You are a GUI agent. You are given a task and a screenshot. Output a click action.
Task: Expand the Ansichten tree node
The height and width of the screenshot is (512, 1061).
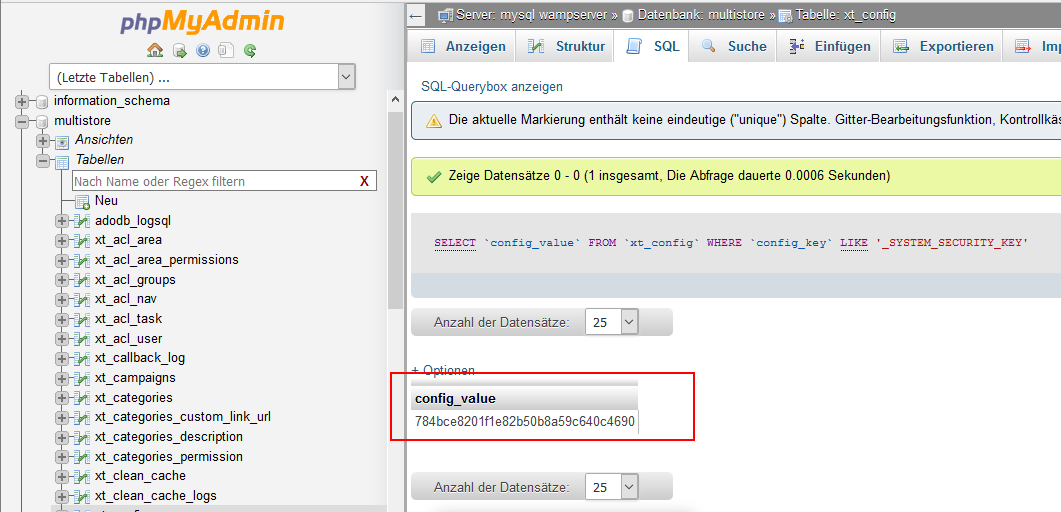tap(43, 141)
